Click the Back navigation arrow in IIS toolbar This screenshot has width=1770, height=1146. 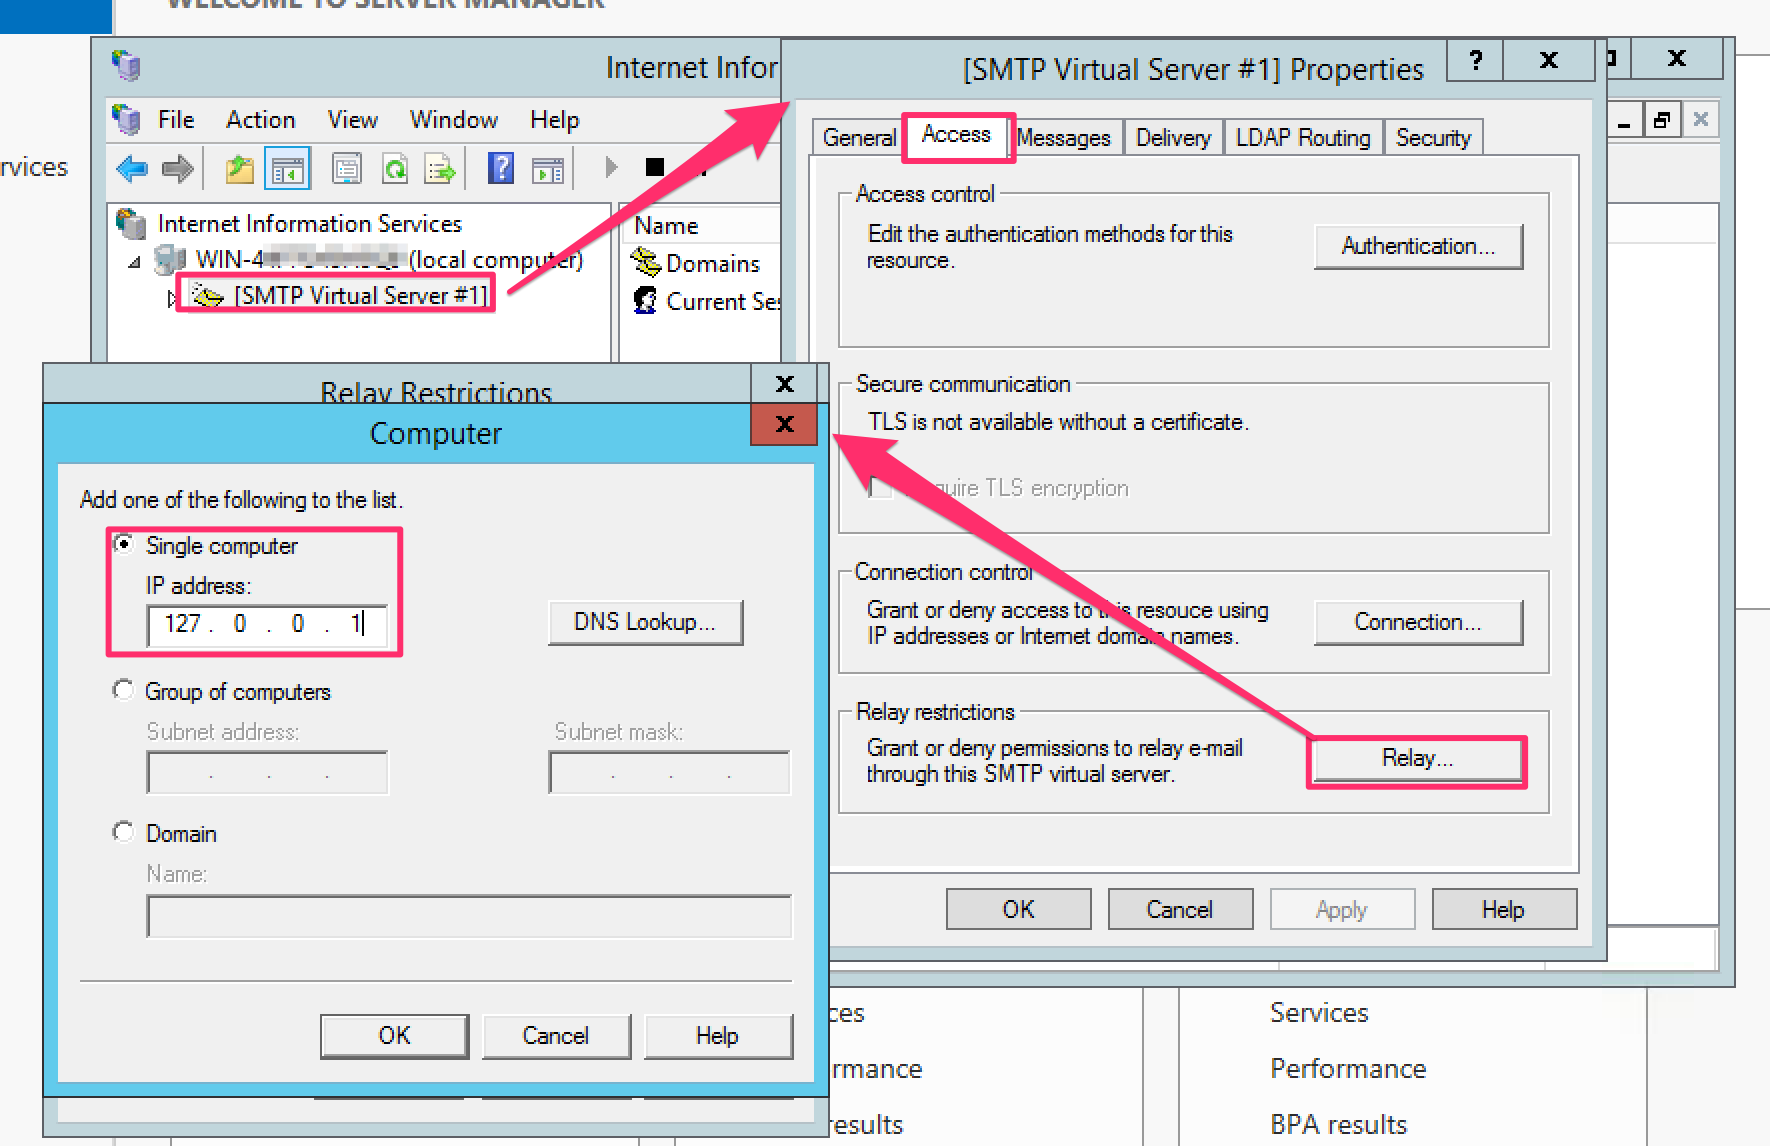point(131,168)
